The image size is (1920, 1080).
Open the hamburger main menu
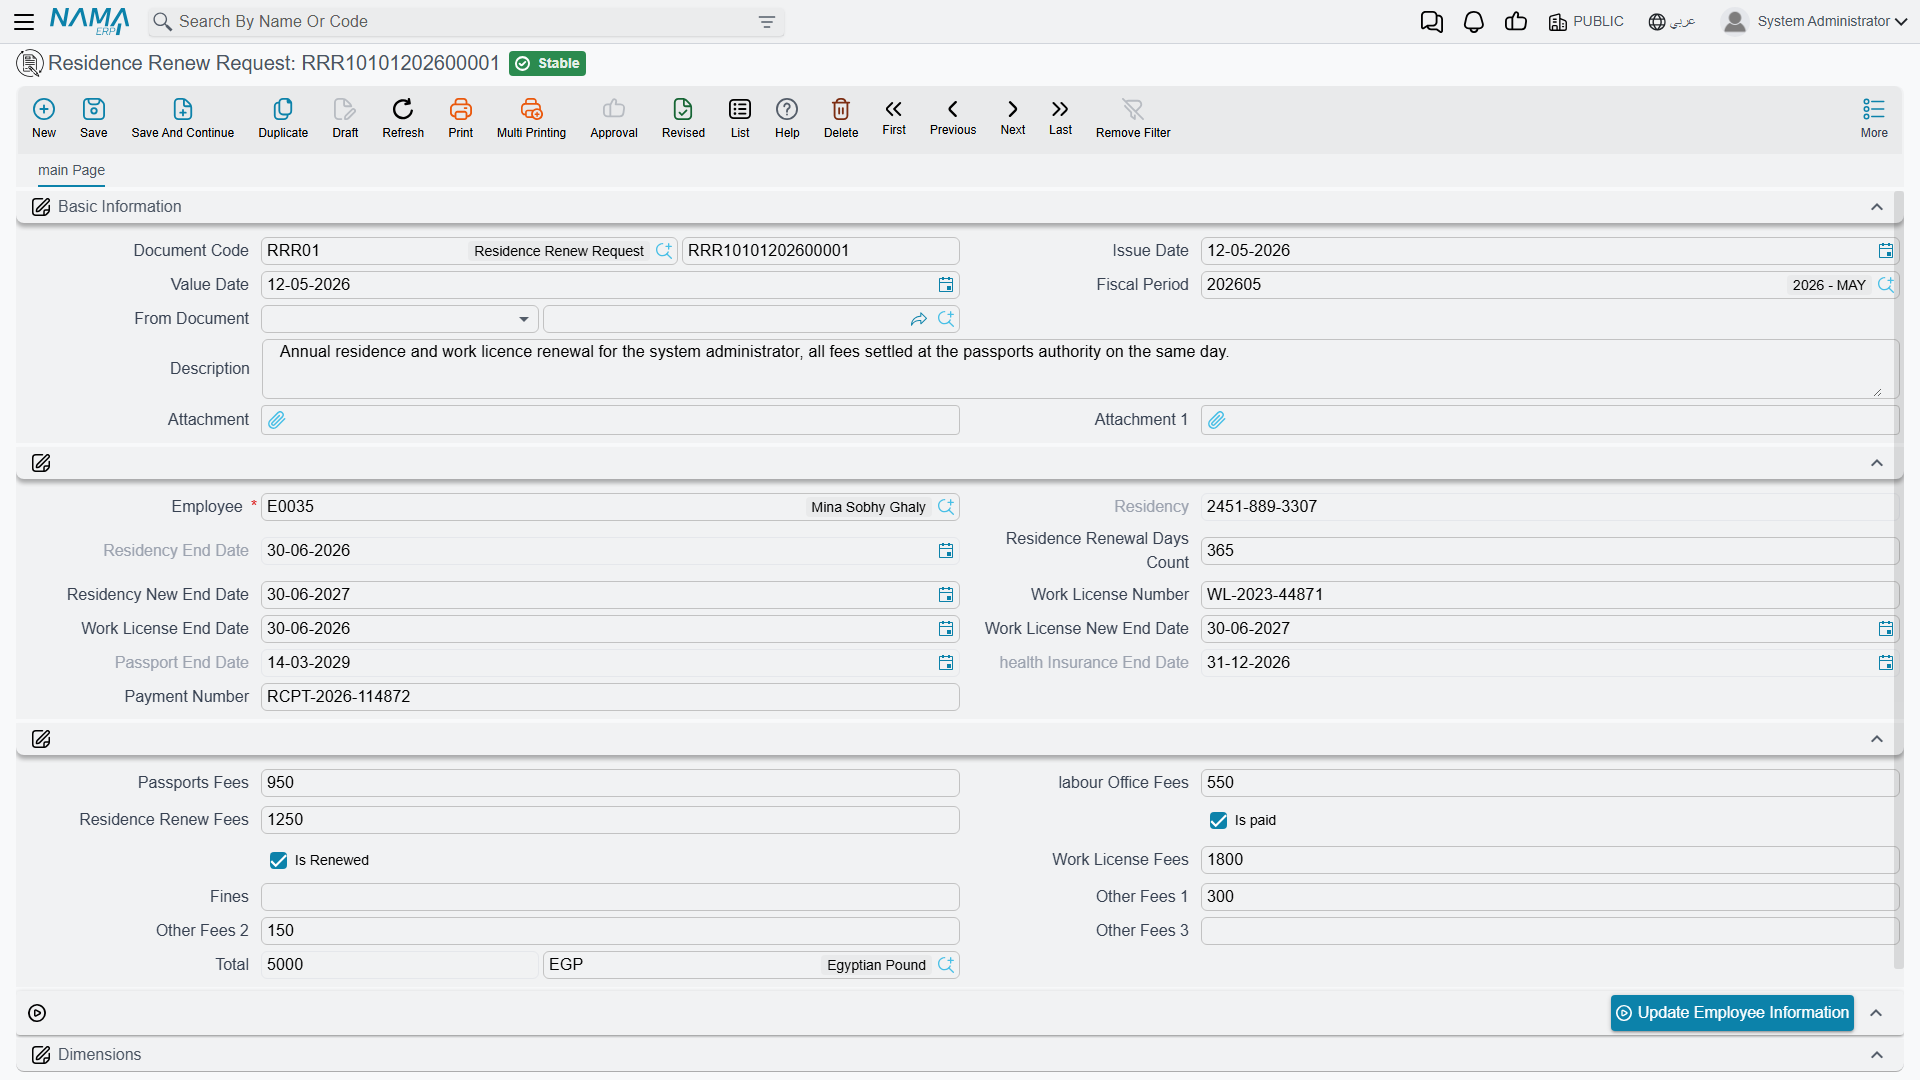pyautogui.click(x=24, y=22)
